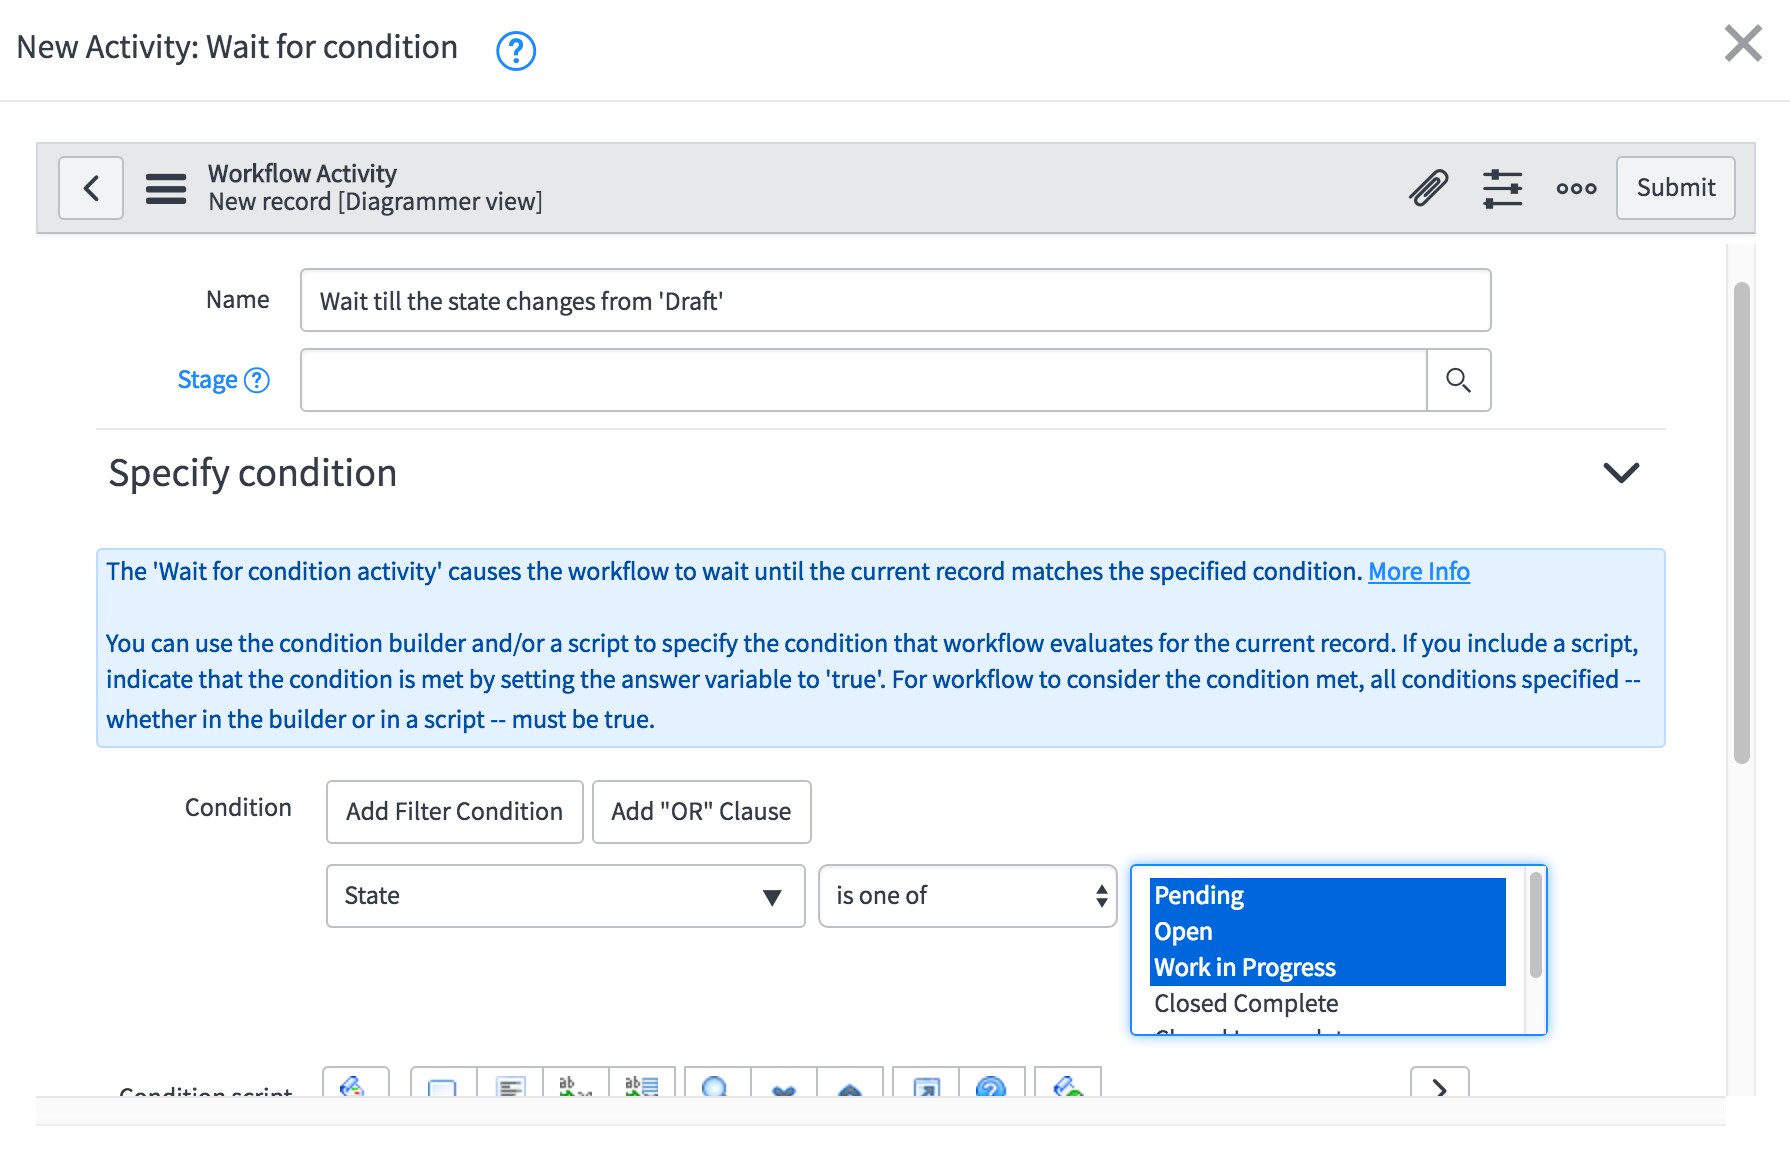Screen dimensions: 1790x1158
Task: Select Pending in the state list
Action: tap(1327, 896)
